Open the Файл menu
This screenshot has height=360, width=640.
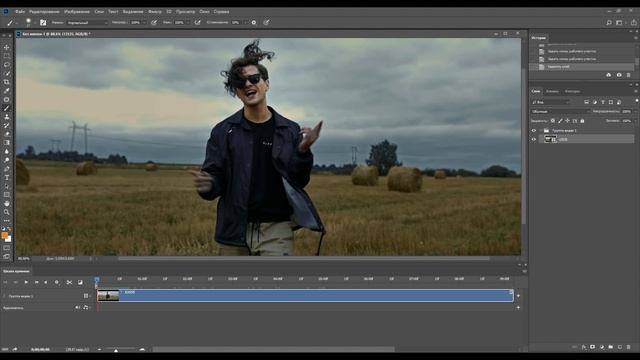coord(20,11)
